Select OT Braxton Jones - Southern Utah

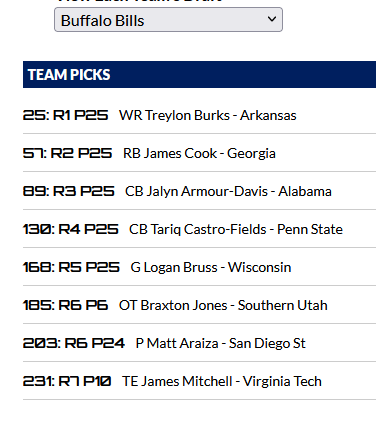click(223, 305)
